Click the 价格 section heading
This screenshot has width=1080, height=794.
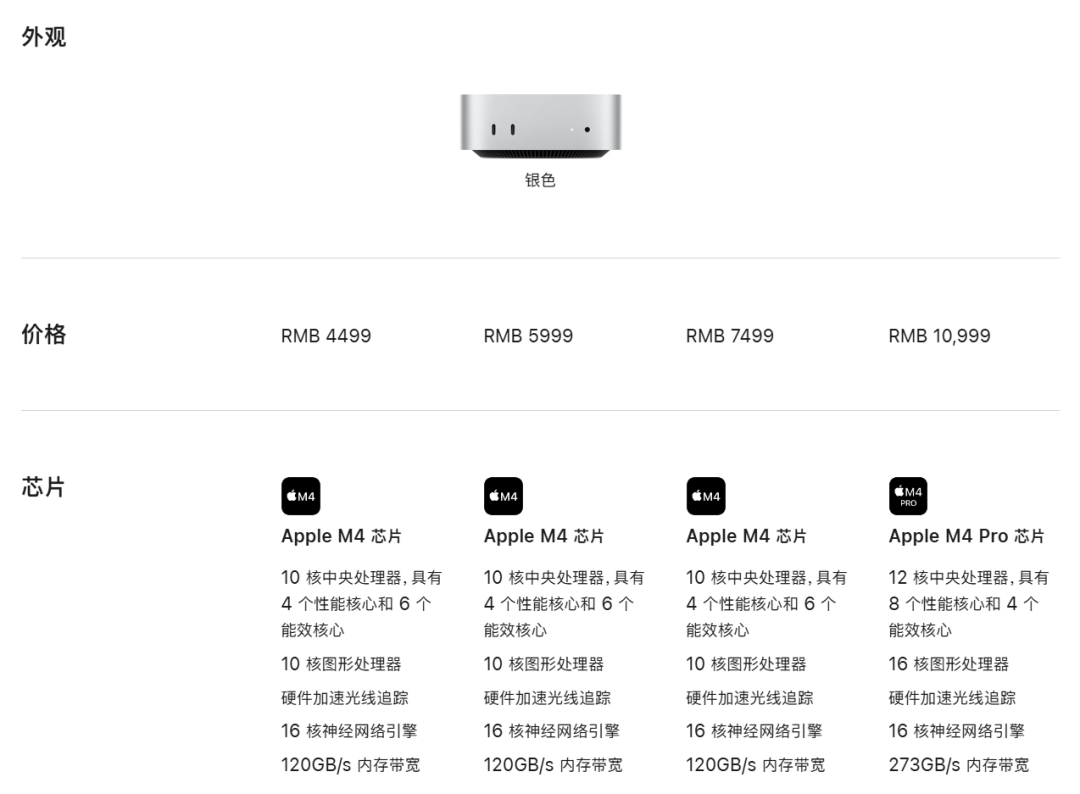pyautogui.click(x=43, y=334)
